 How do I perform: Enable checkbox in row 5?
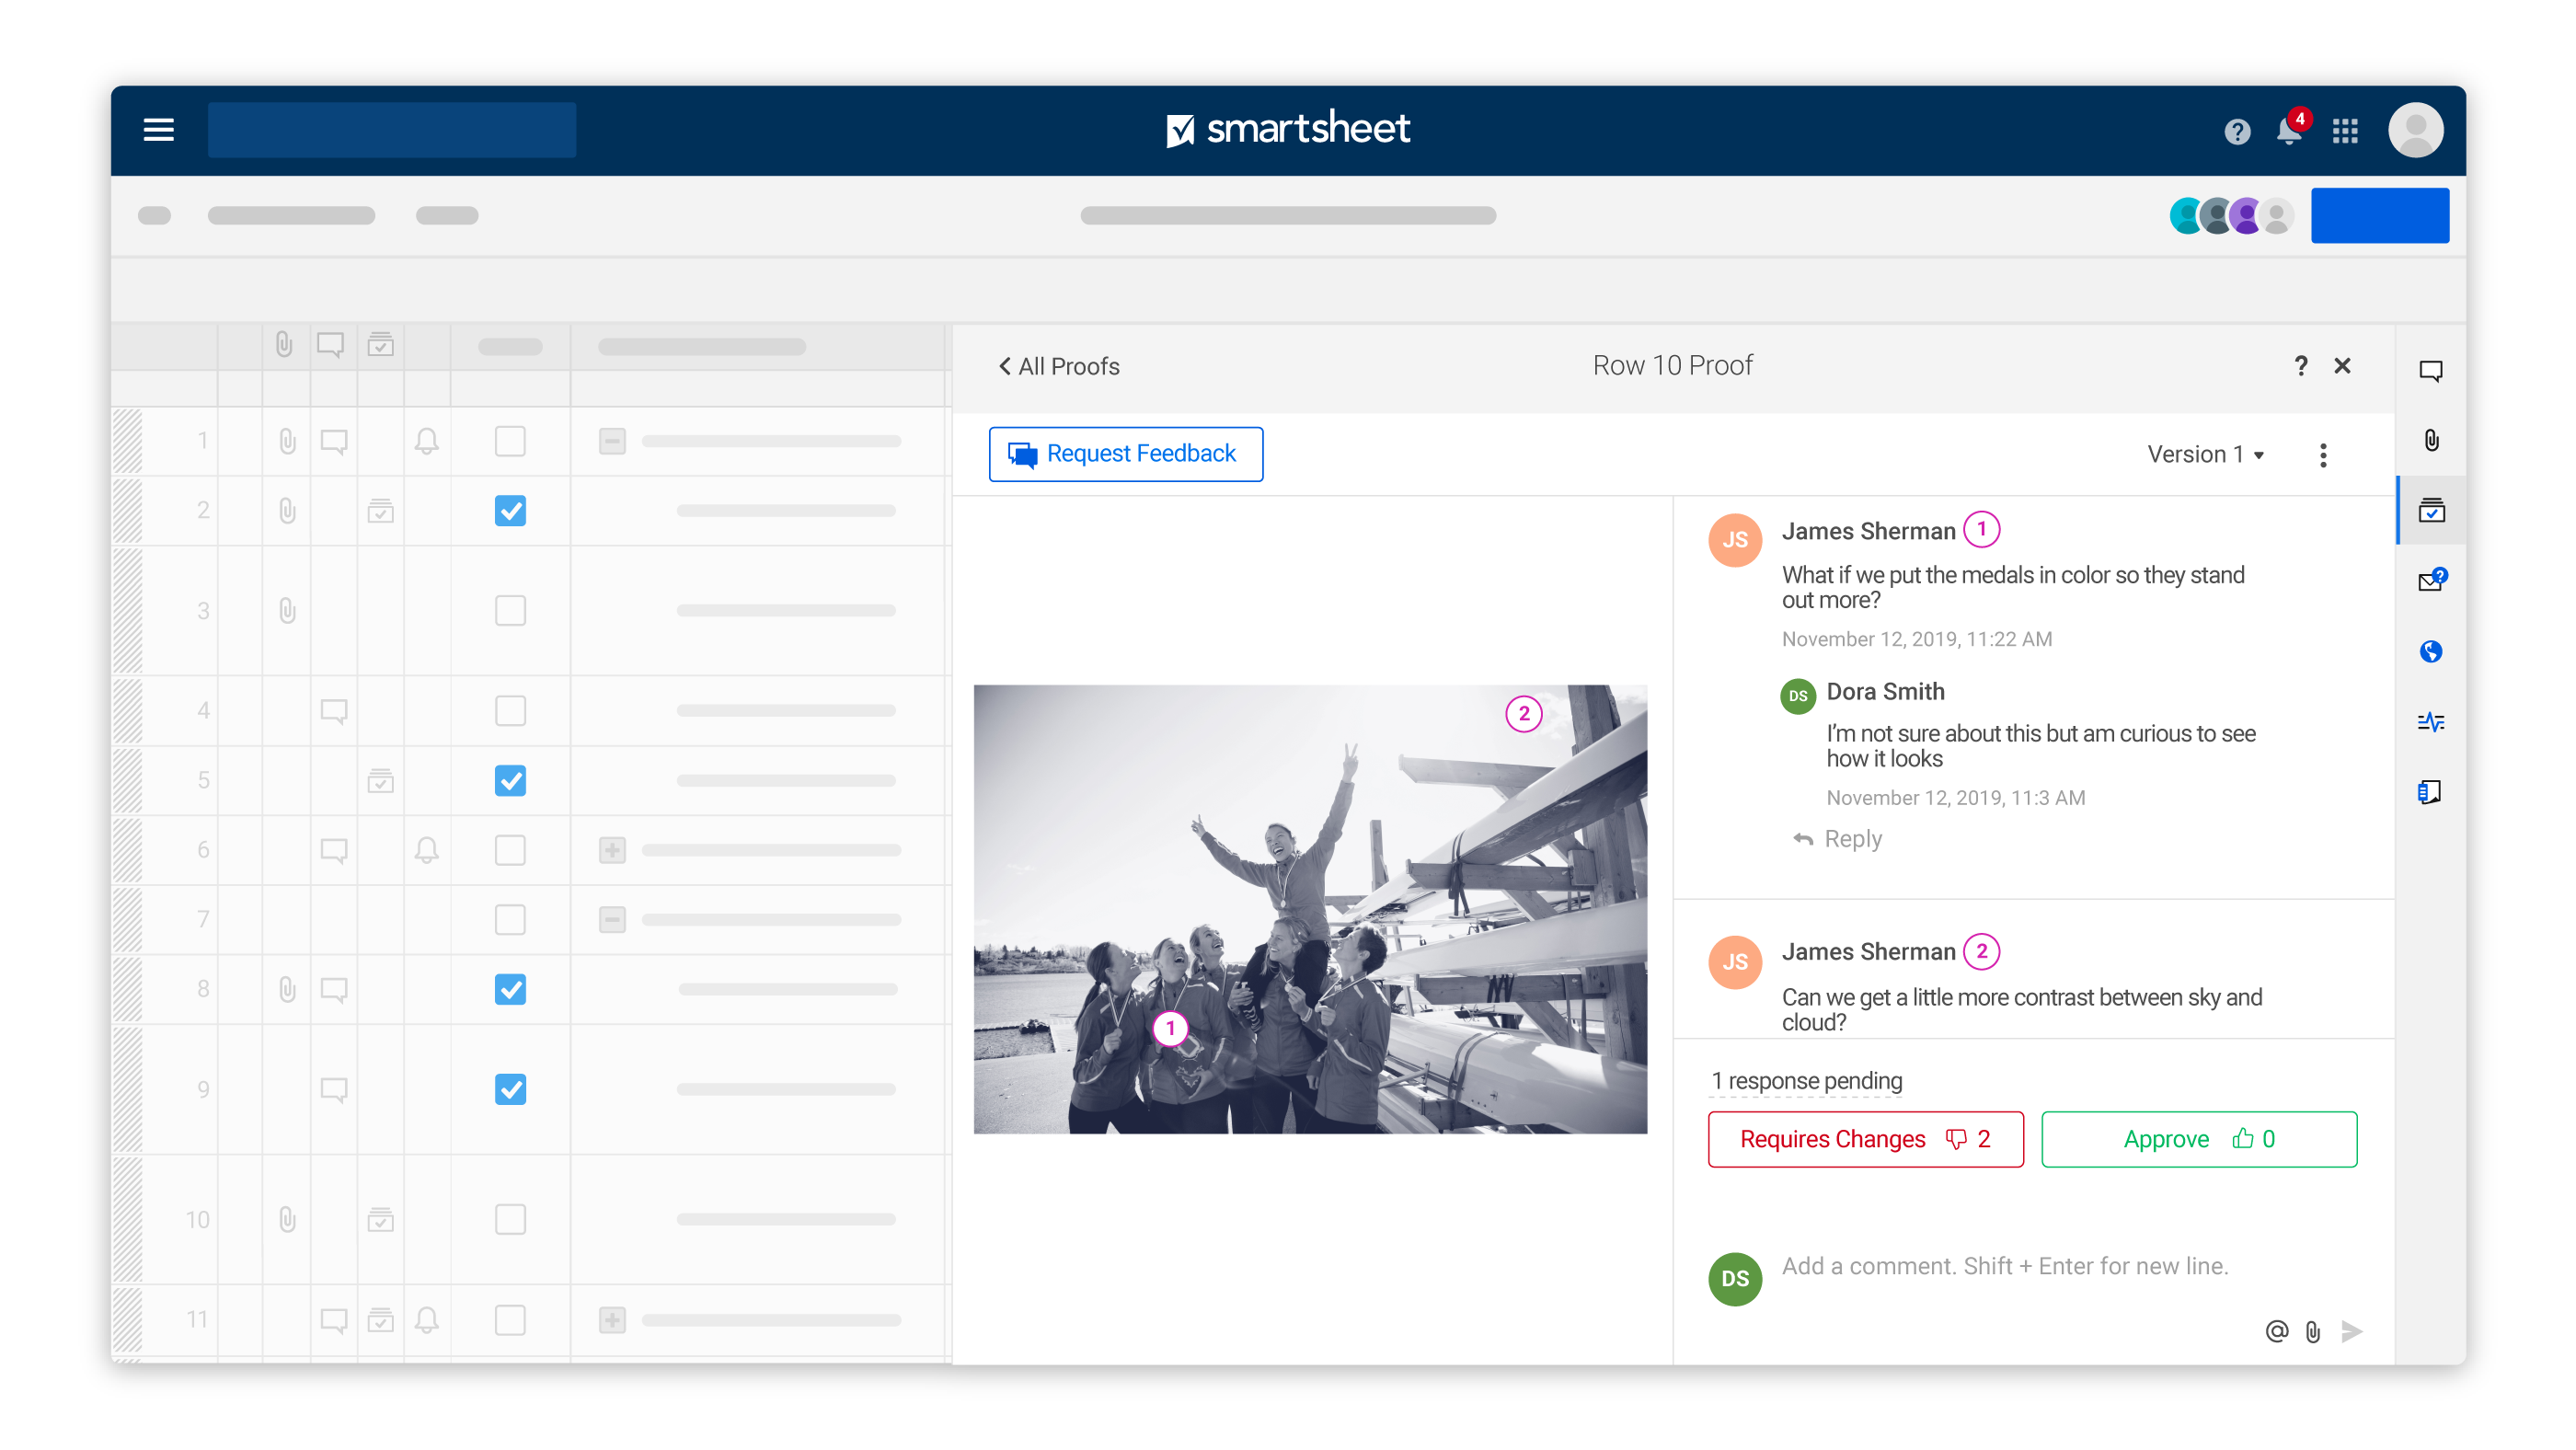pyautogui.click(x=510, y=778)
